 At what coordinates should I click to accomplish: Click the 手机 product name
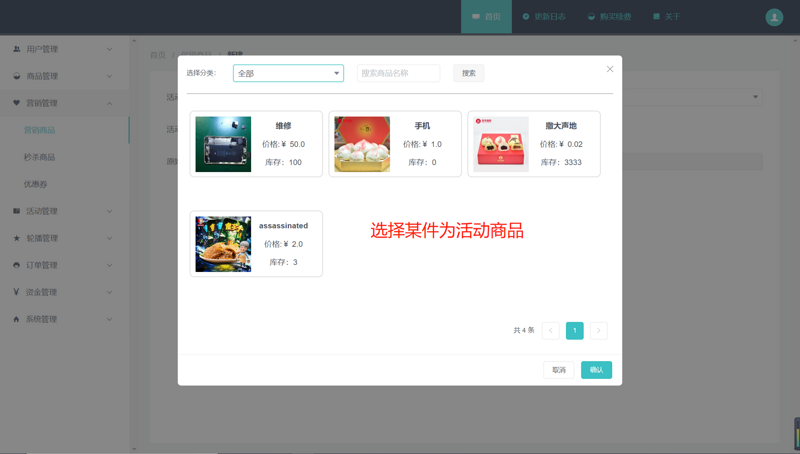tap(422, 125)
